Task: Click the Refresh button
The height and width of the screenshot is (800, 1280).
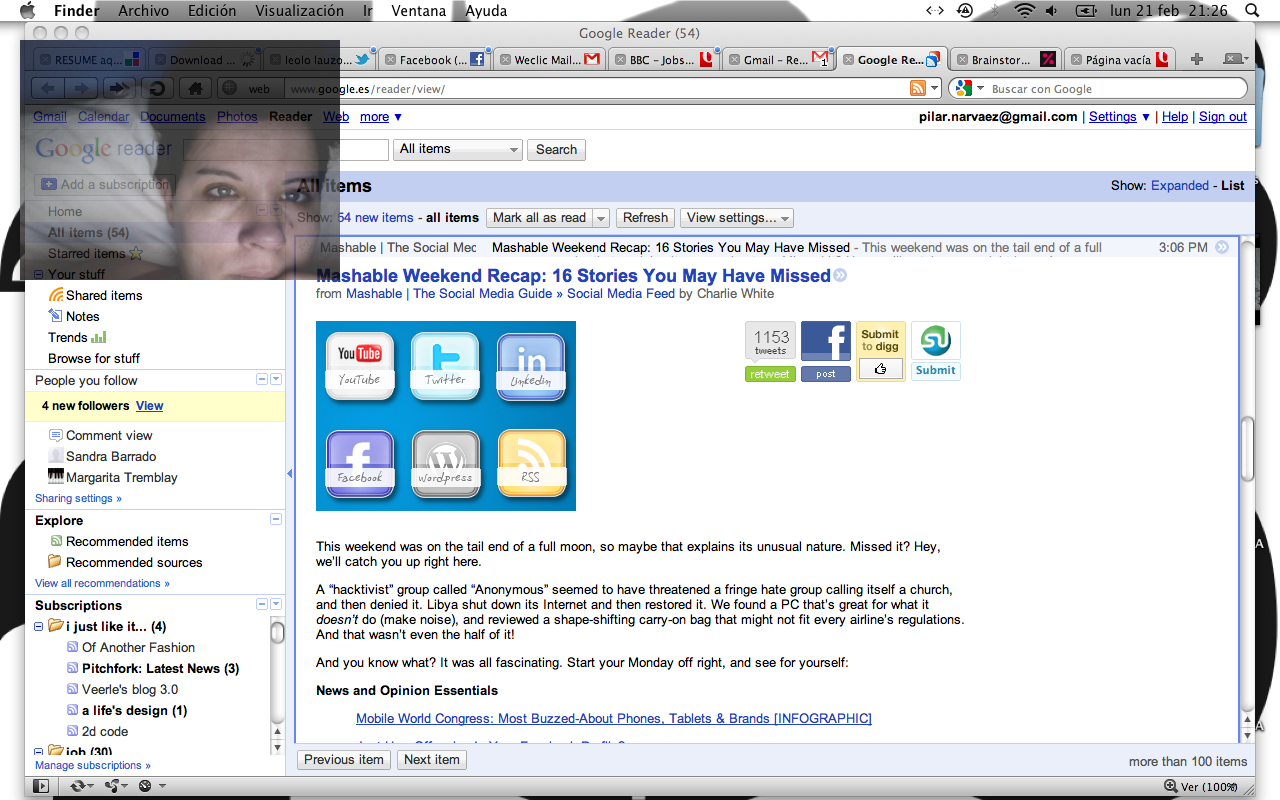Action: [x=645, y=218]
